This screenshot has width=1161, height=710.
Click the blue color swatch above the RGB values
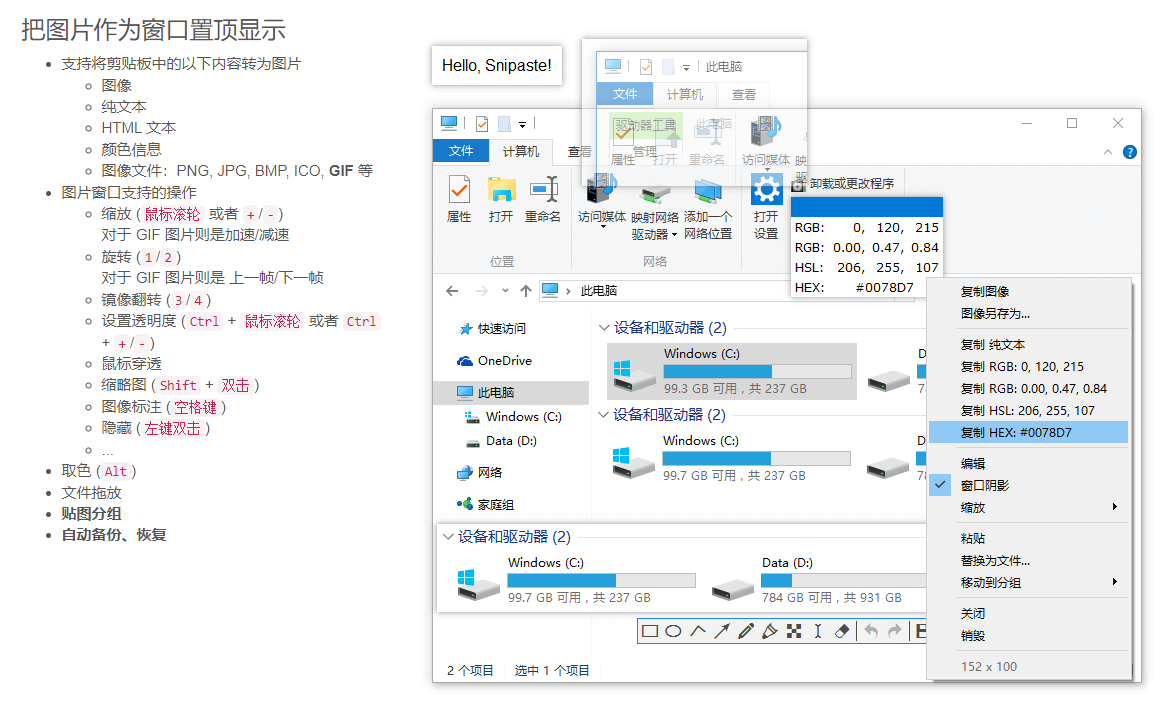pos(866,206)
